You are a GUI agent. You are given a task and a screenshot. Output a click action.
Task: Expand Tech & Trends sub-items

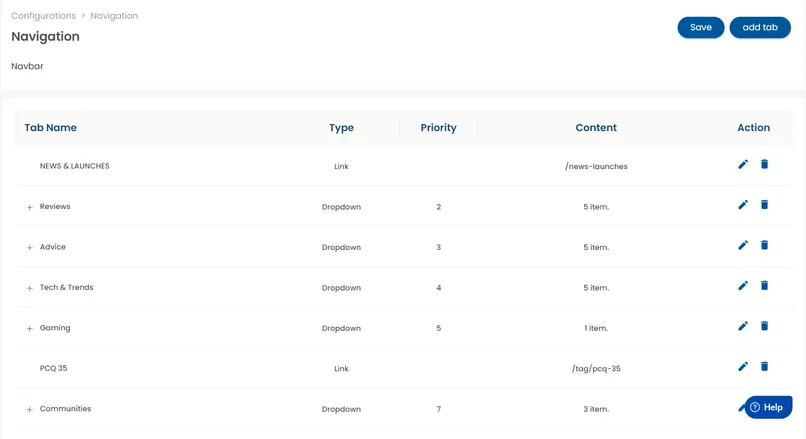[x=30, y=288]
